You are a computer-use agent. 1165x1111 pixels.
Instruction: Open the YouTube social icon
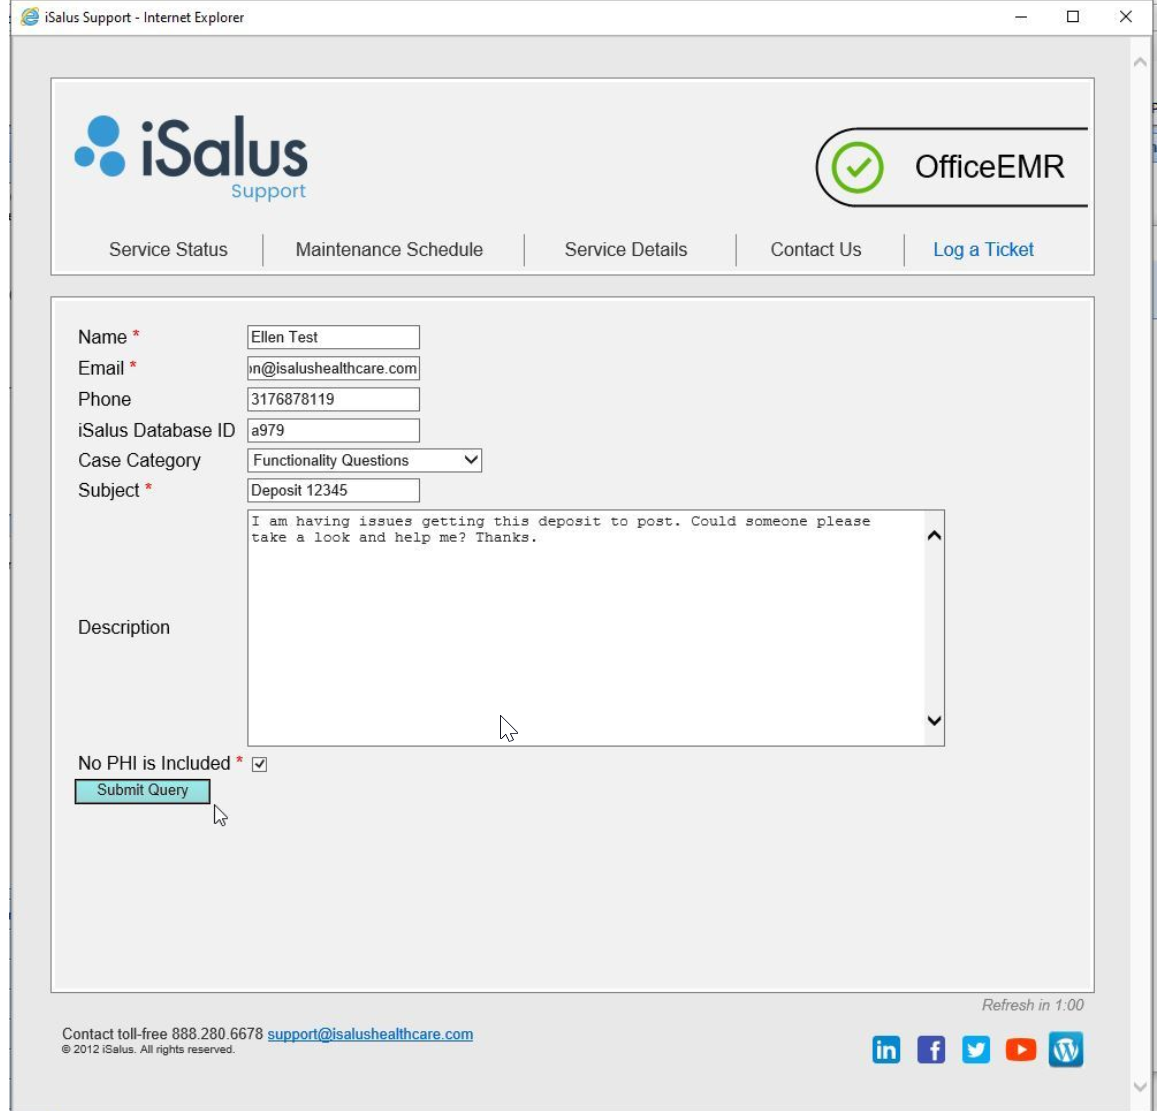1021,1050
